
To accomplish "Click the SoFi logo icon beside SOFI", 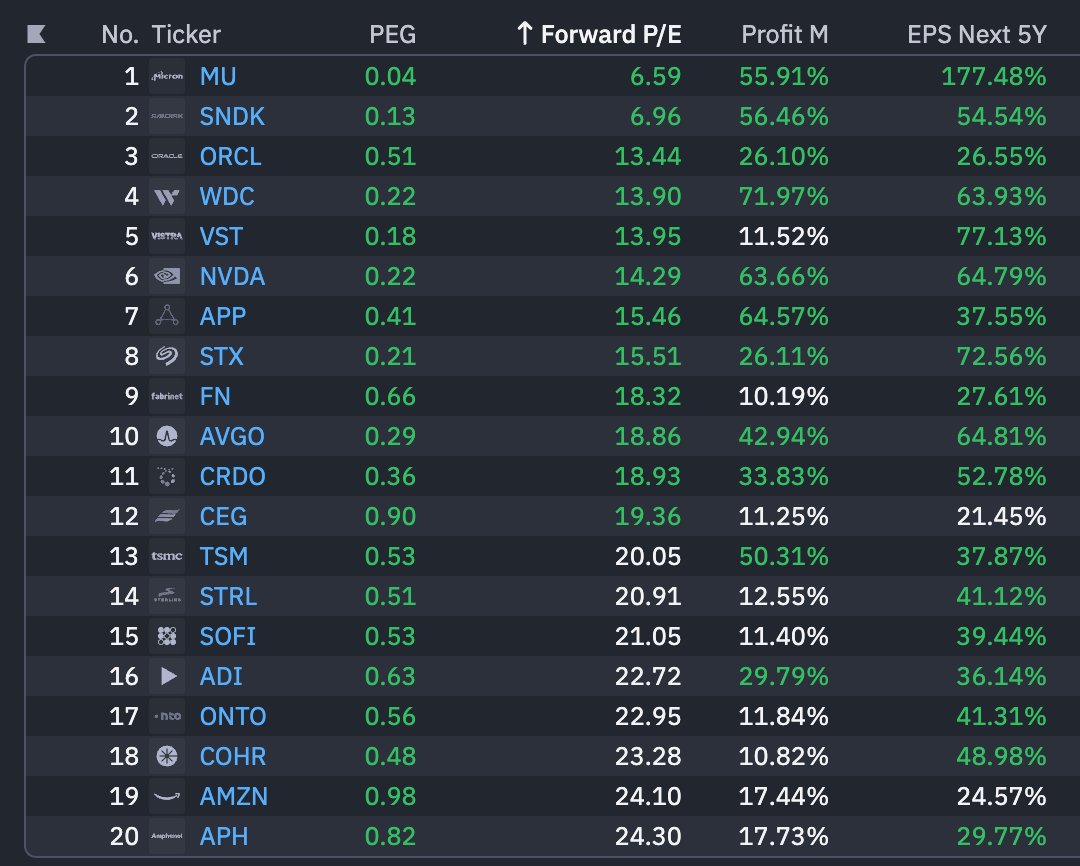I will tap(167, 636).
